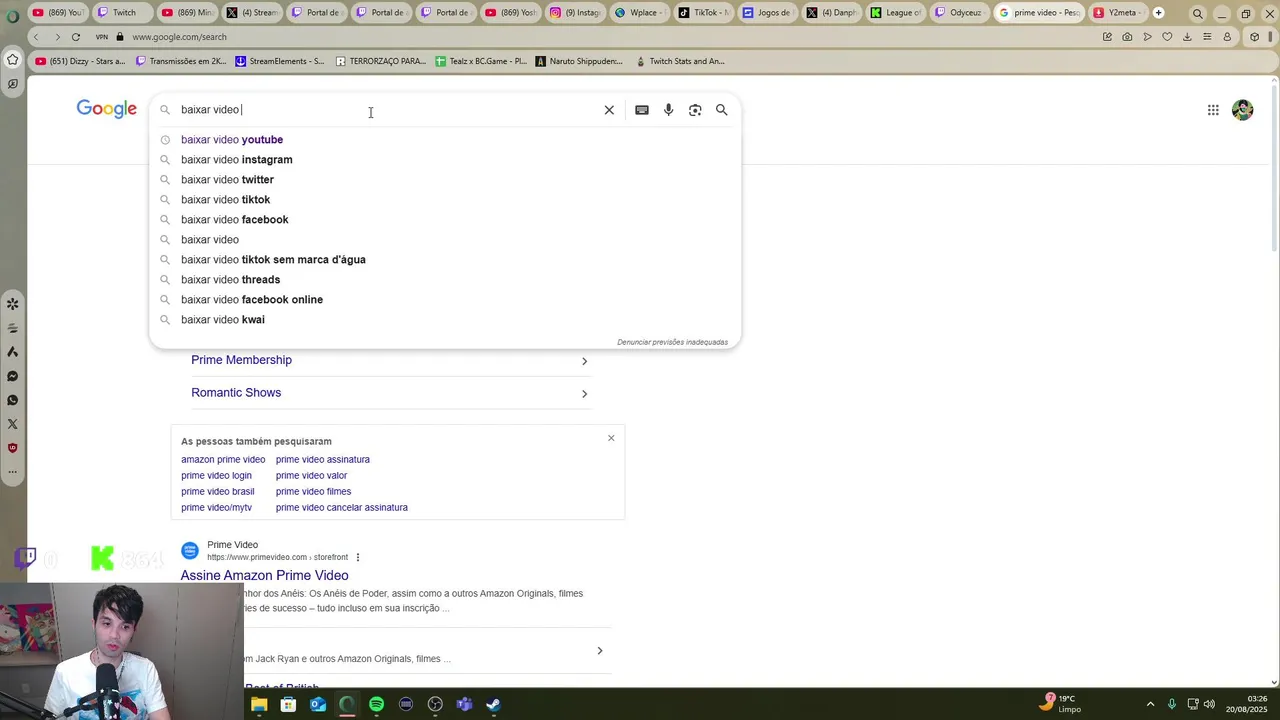Open WhatsApp in the browser sidebar
This screenshot has width=1280, height=720.
click(x=12, y=400)
